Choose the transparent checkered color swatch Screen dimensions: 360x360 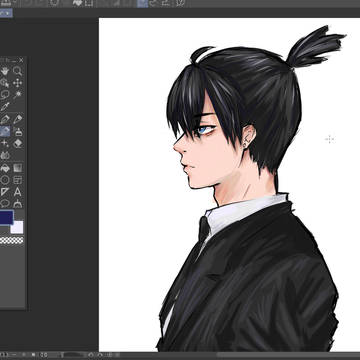pyautogui.click(x=12, y=240)
